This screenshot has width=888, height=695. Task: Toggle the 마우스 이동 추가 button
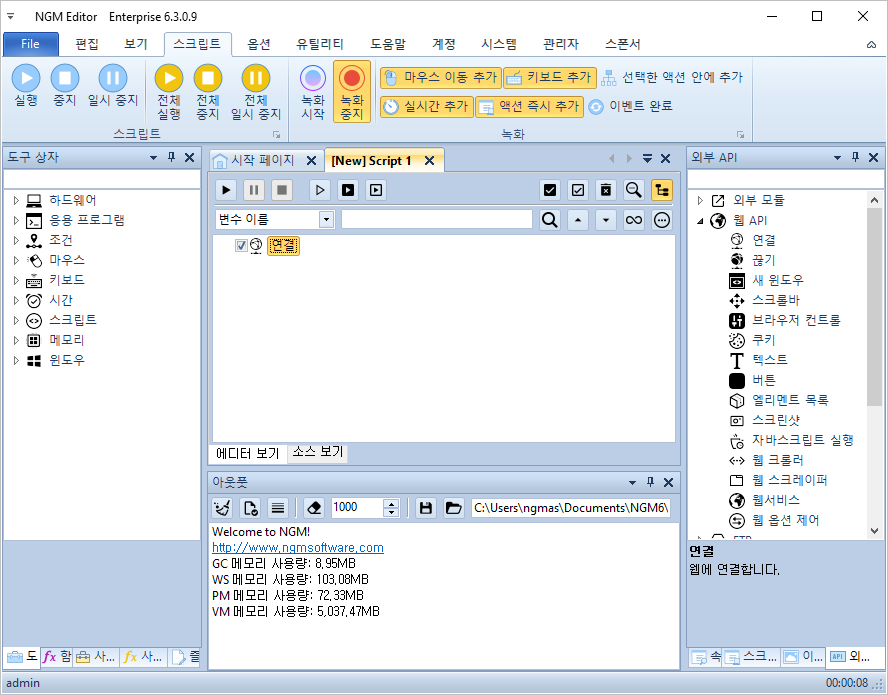(441, 78)
